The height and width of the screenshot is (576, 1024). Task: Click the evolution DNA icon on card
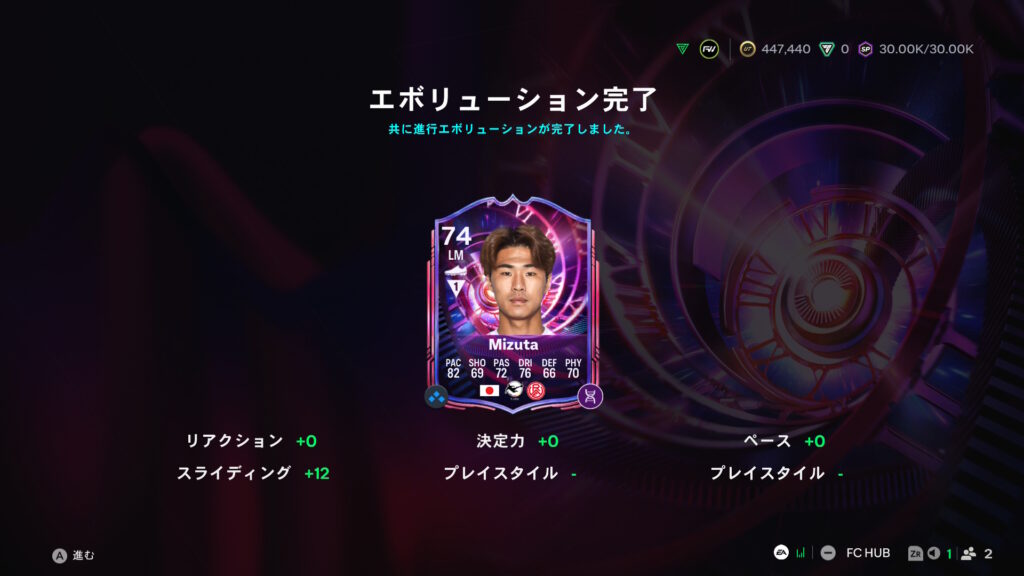click(590, 396)
